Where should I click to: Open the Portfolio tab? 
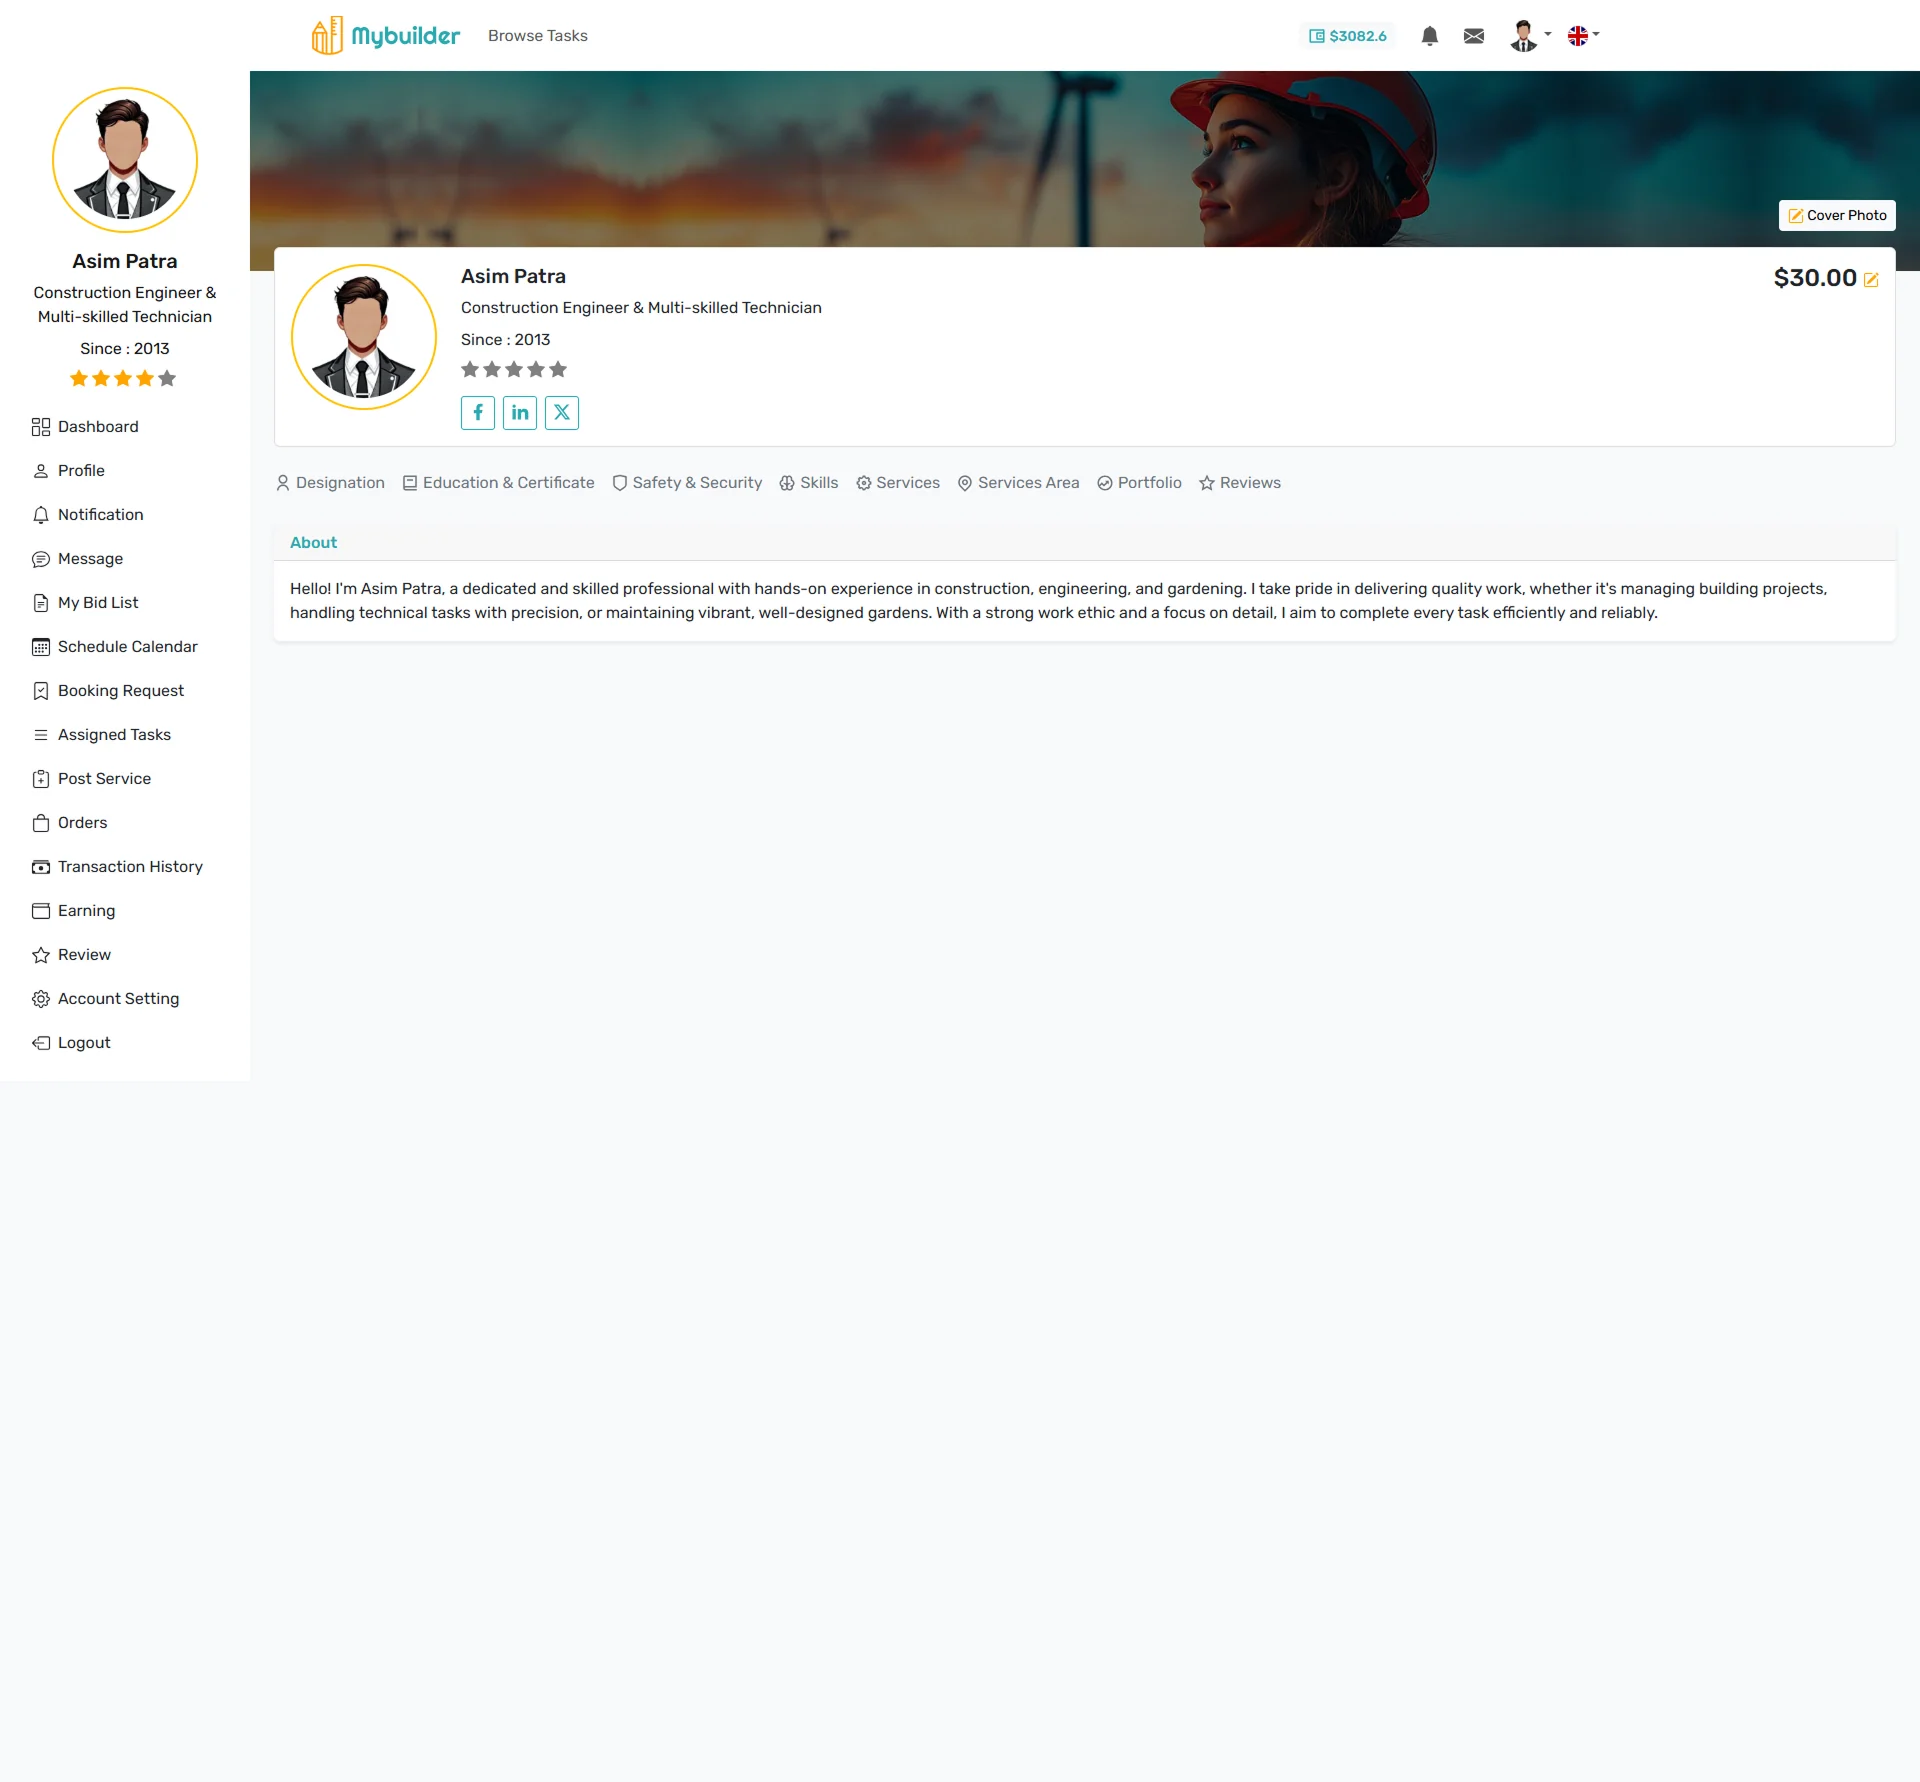tap(1139, 483)
